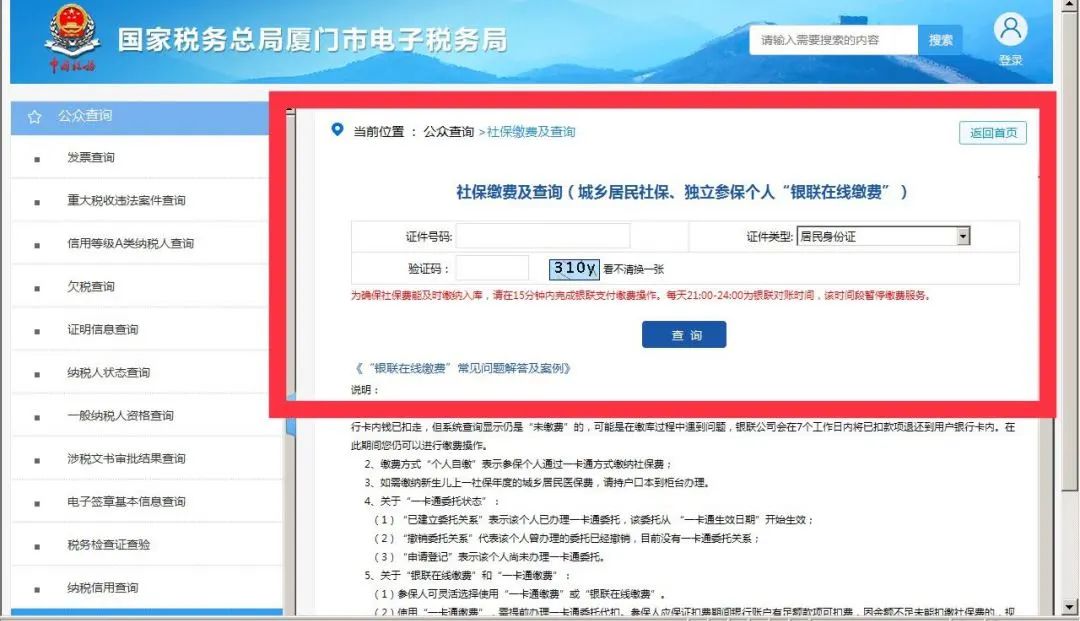Open 纳税人状态查询 in the sidebar
Screen dimensions: 1080x621
click(x=108, y=372)
